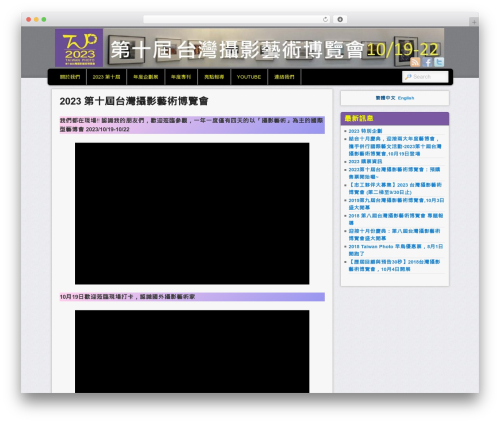Image resolution: width=500 pixels, height=423 pixels.
Task: Click the Search input field
Action: tap(425, 77)
